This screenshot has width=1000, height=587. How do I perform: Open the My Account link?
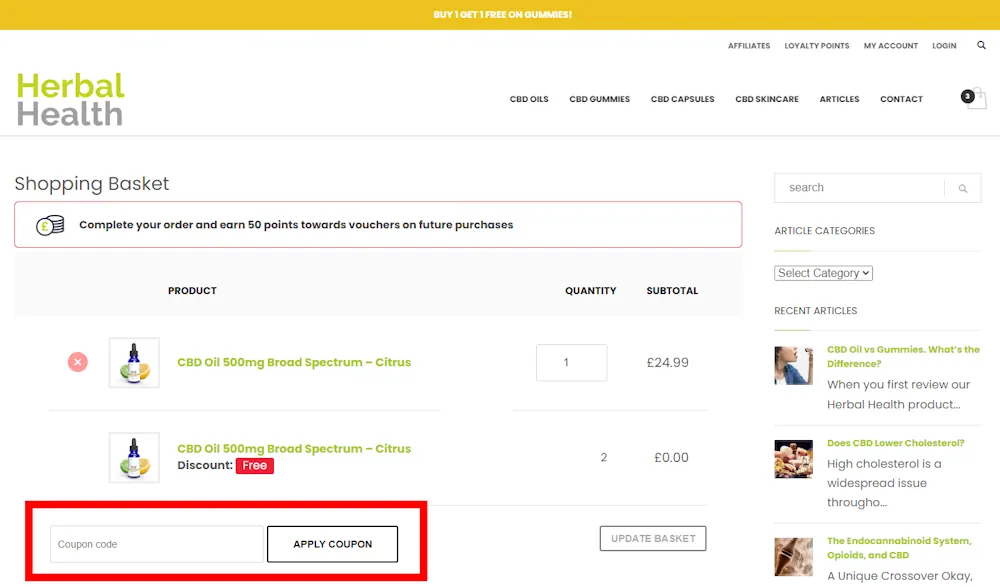890,46
